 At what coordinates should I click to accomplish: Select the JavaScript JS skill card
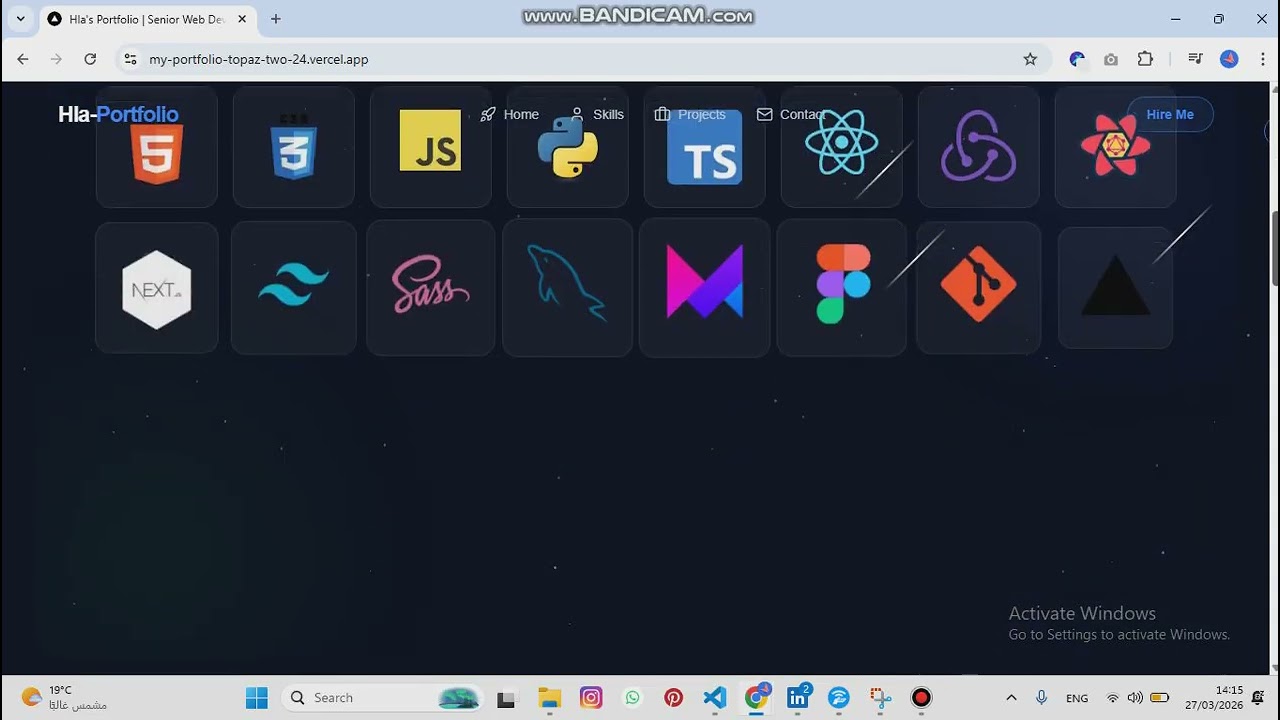click(430, 147)
